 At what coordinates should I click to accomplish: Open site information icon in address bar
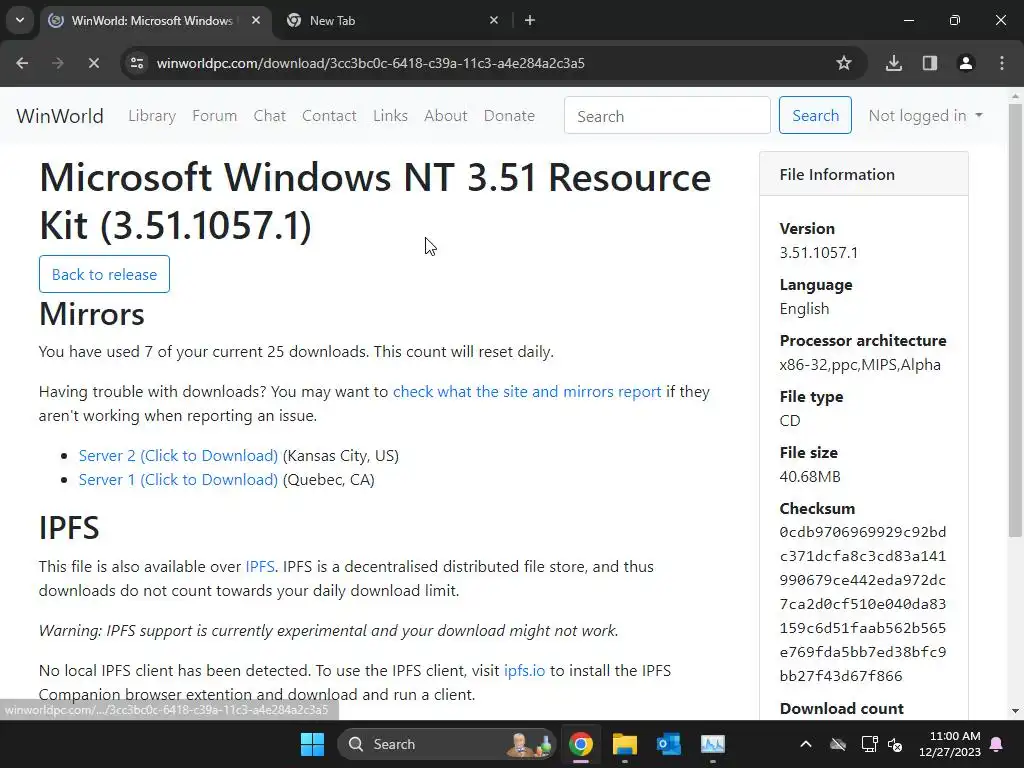coord(137,63)
